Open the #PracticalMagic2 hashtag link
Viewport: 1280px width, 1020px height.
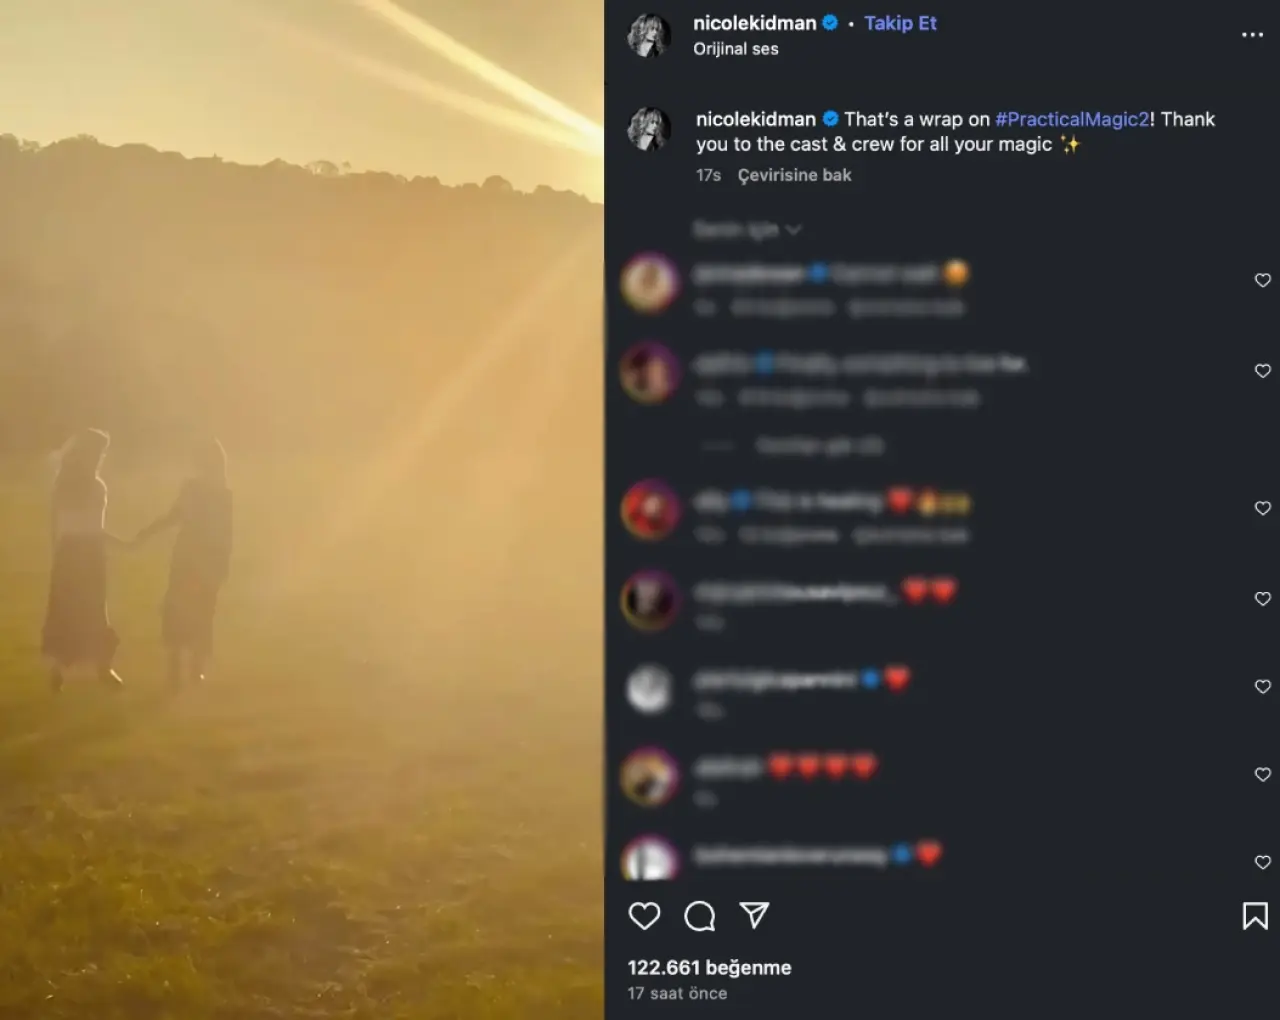[1072, 119]
